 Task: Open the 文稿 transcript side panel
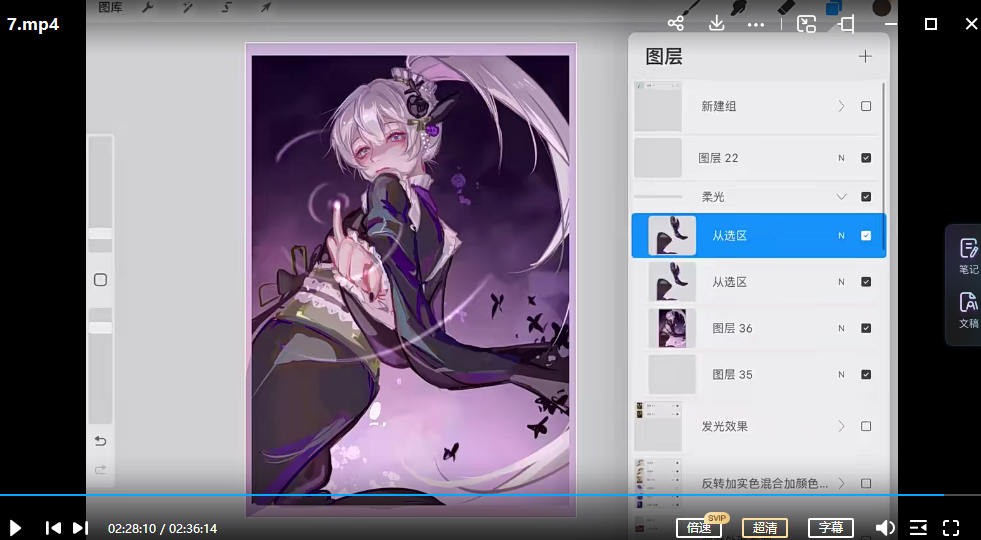(x=968, y=310)
